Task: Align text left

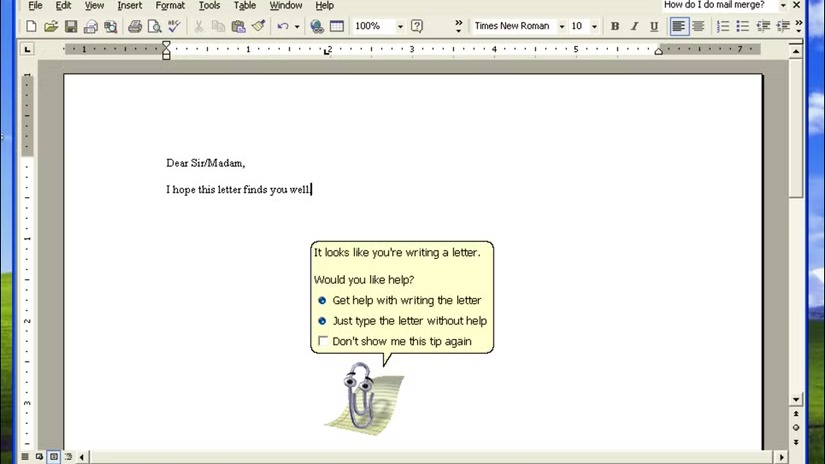Action: coord(679,26)
